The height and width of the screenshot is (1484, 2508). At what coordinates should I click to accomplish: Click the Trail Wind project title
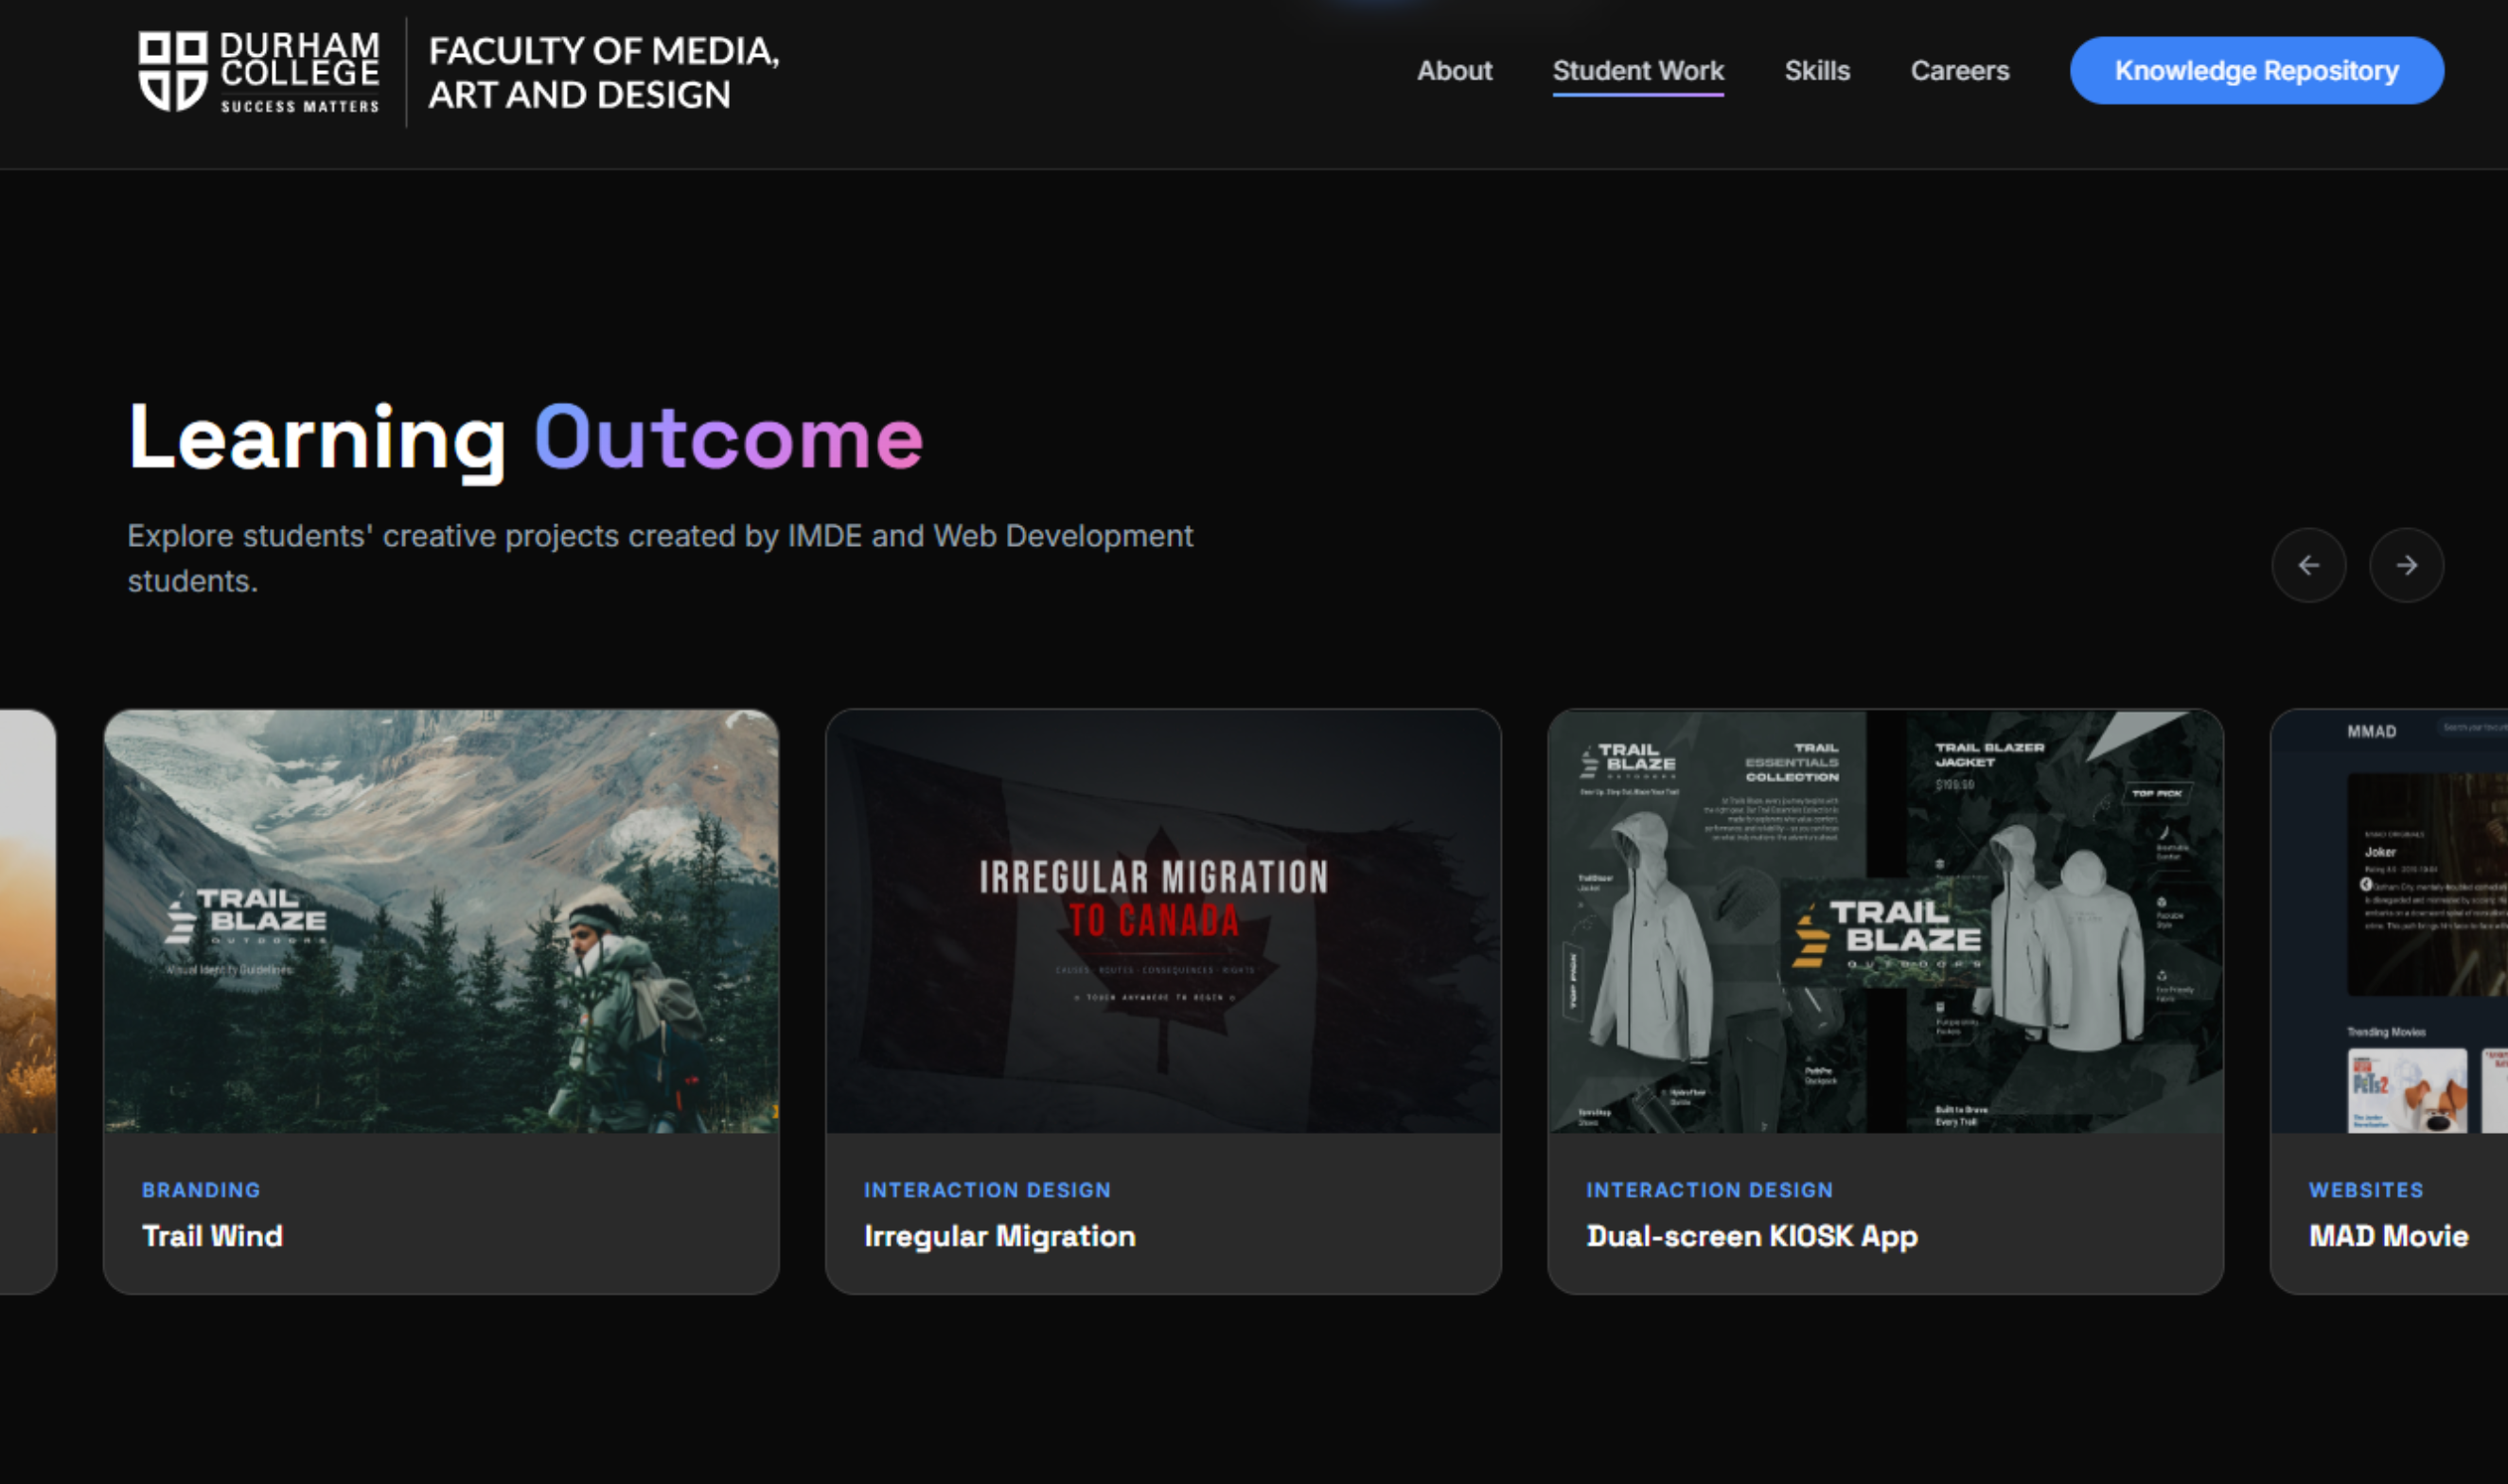(212, 1236)
